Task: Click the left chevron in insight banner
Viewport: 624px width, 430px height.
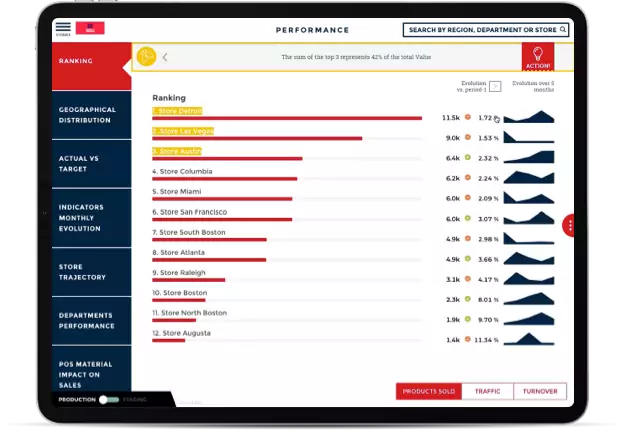Action: click(165, 58)
